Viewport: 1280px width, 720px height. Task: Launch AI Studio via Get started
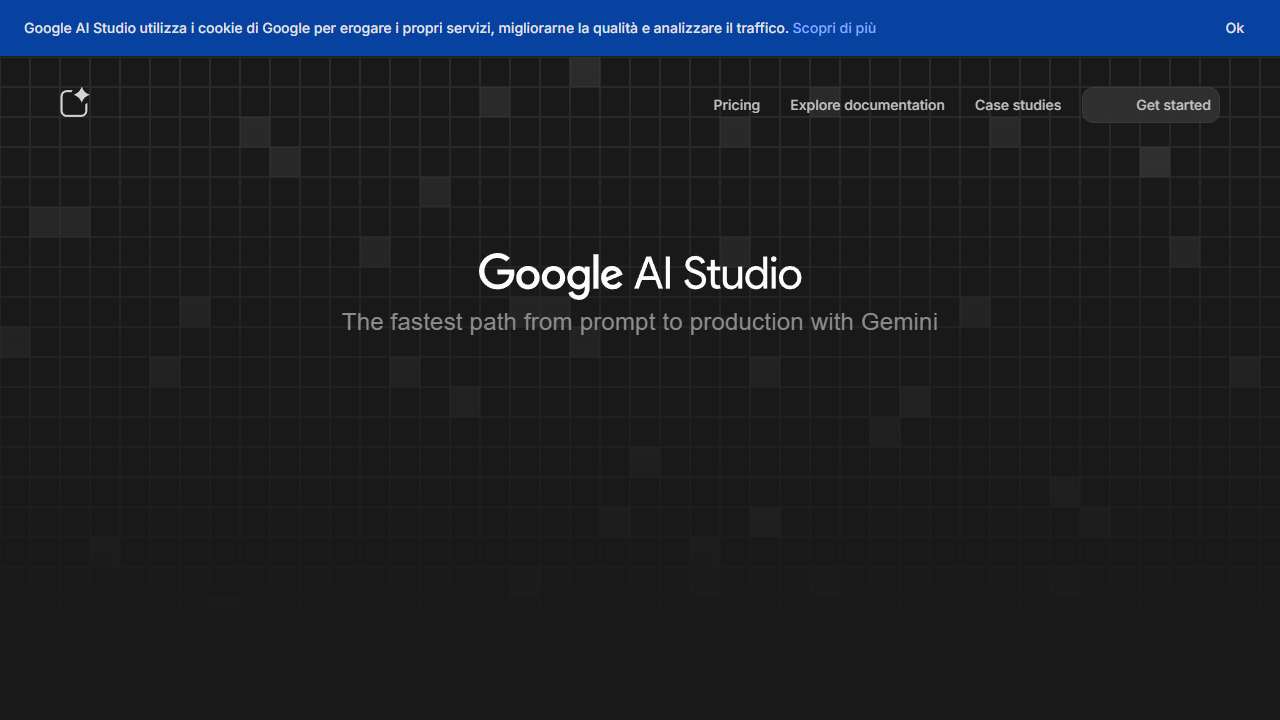[1150, 104]
